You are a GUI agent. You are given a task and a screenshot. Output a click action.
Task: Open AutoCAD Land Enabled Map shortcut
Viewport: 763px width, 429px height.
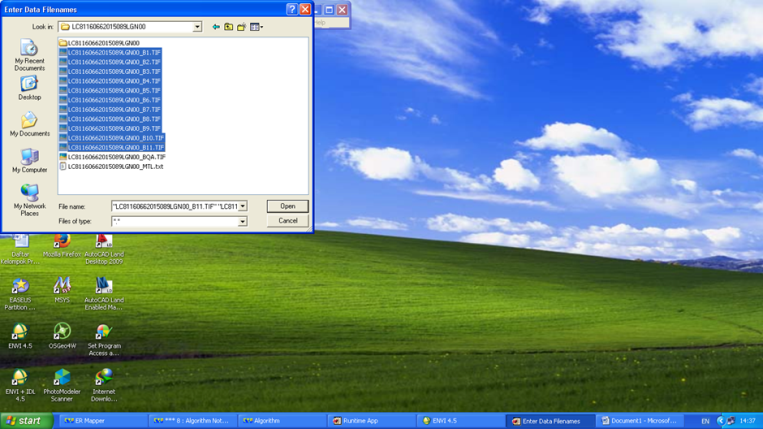coord(104,294)
